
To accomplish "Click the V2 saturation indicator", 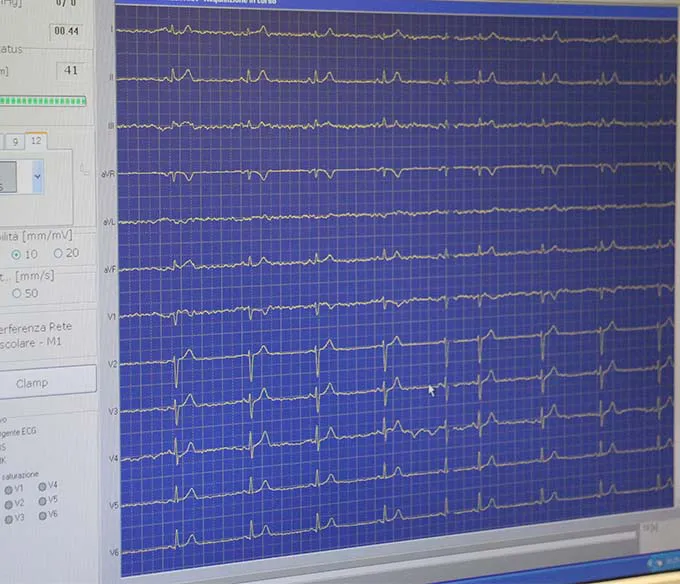I will coord(9,504).
